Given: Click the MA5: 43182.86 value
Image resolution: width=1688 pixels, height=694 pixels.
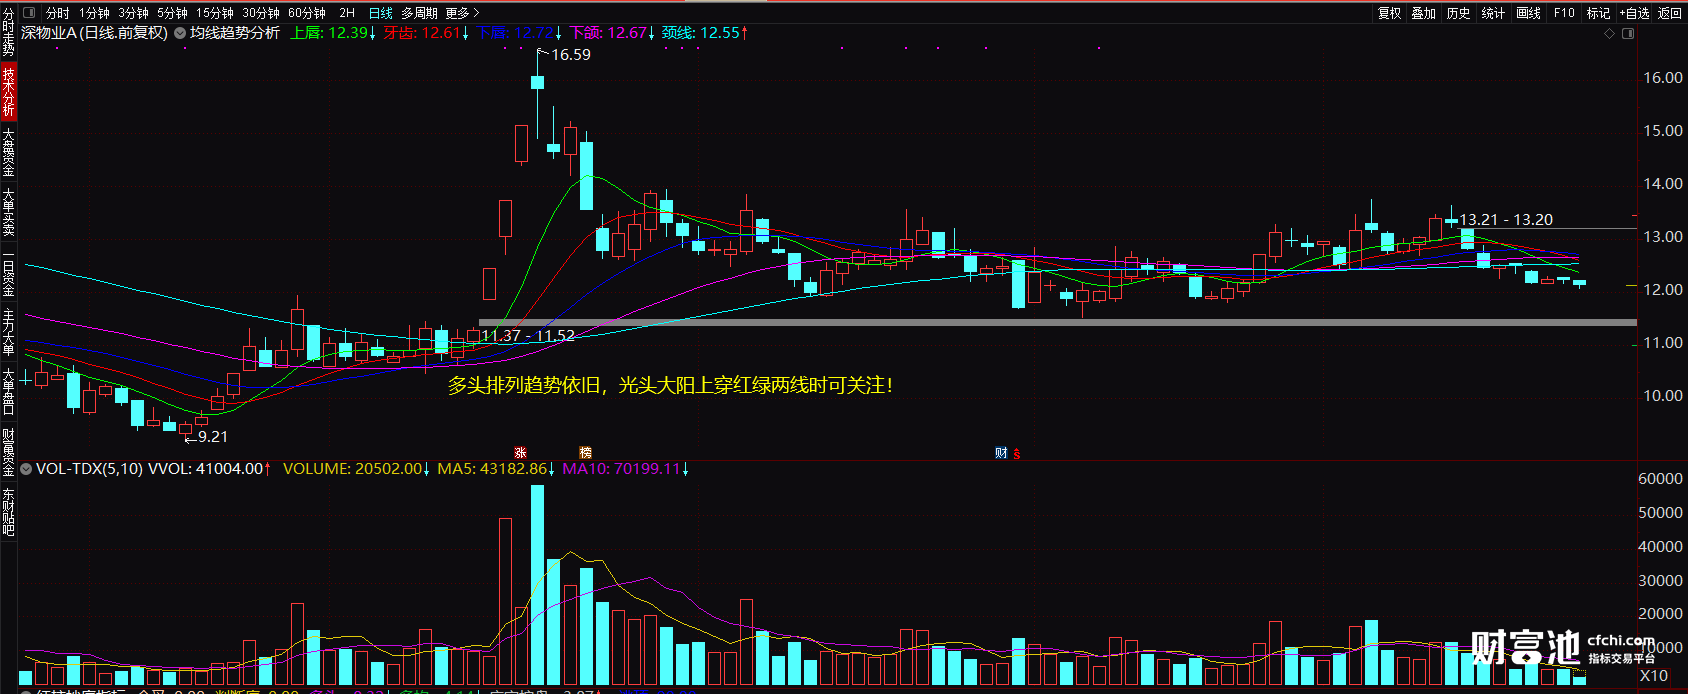Looking at the screenshot, I should tap(496, 469).
